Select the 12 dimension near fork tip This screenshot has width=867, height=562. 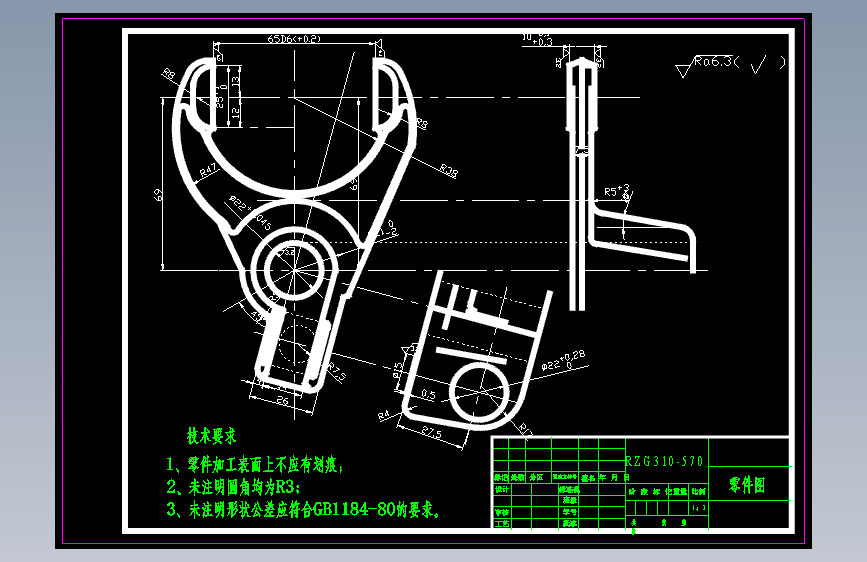click(x=235, y=112)
